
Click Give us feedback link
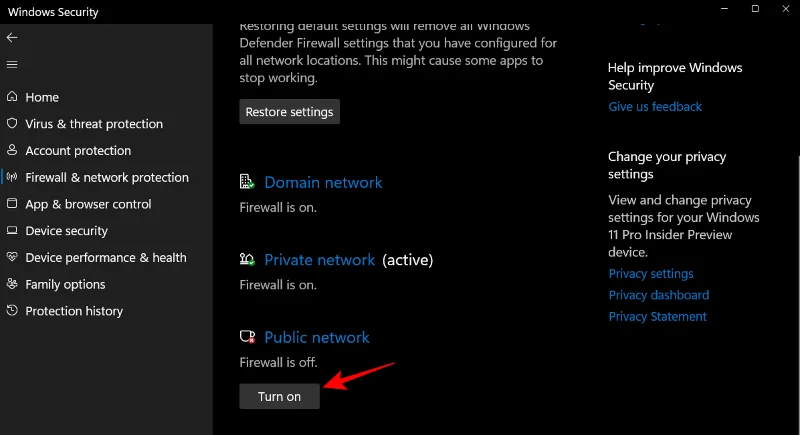point(655,107)
